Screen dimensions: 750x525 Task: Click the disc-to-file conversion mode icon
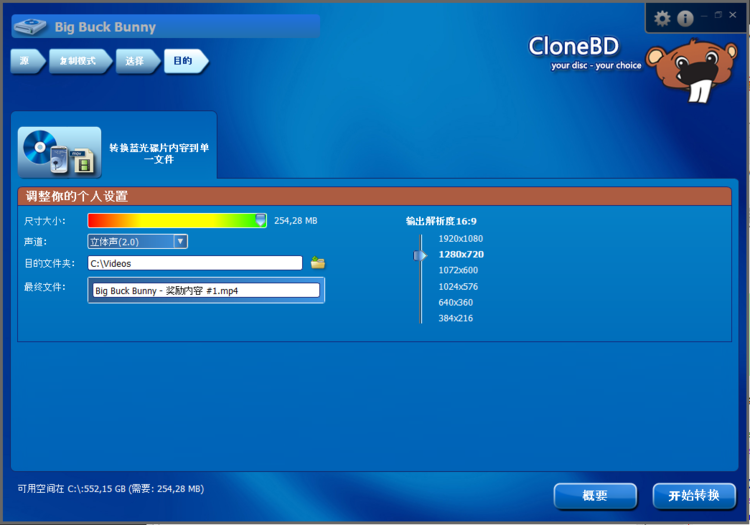click(x=60, y=152)
